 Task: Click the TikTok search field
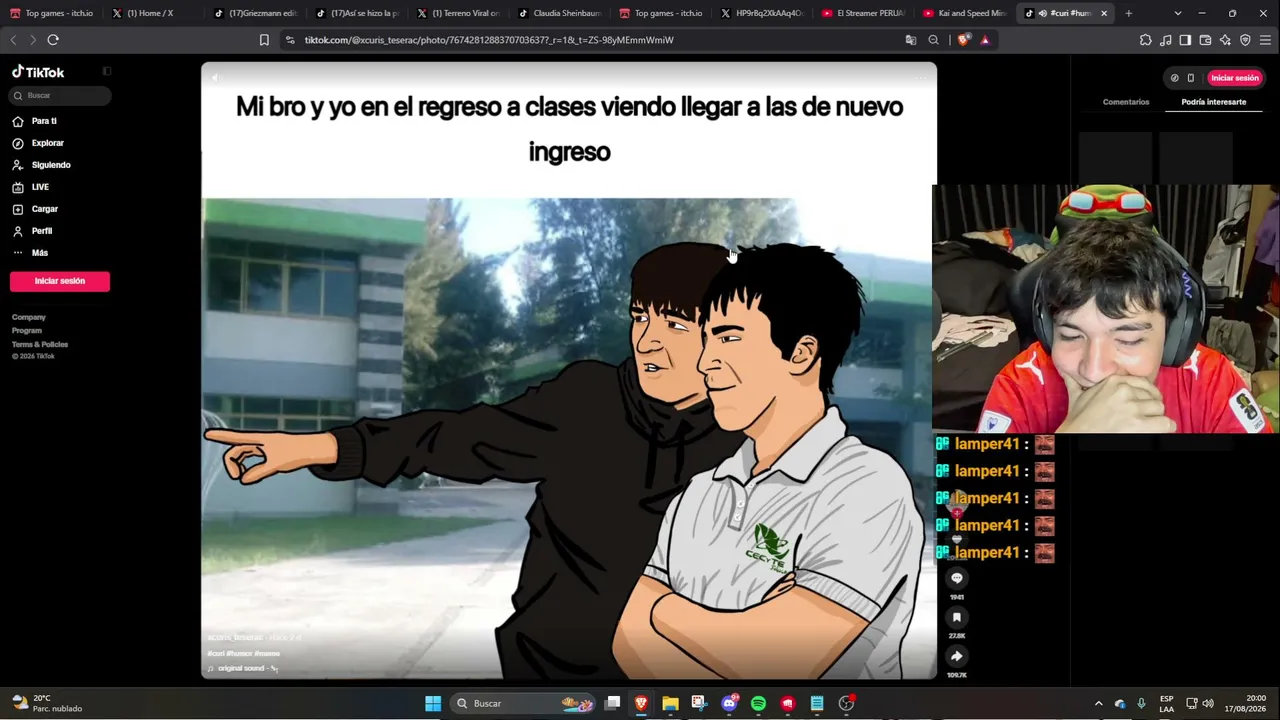[x=60, y=95]
